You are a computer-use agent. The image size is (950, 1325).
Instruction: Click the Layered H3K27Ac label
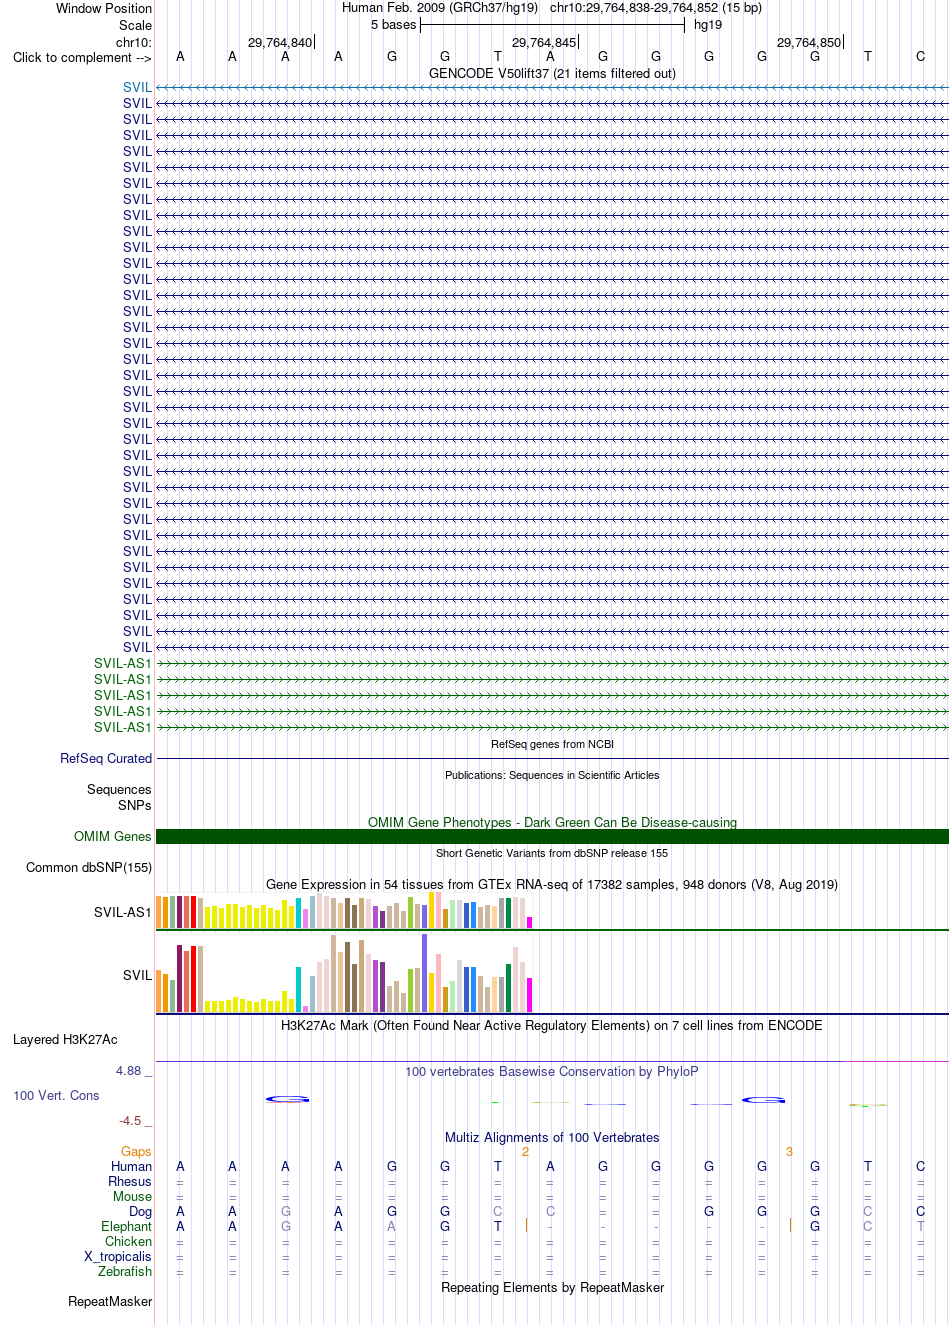pyautogui.click(x=65, y=1039)
